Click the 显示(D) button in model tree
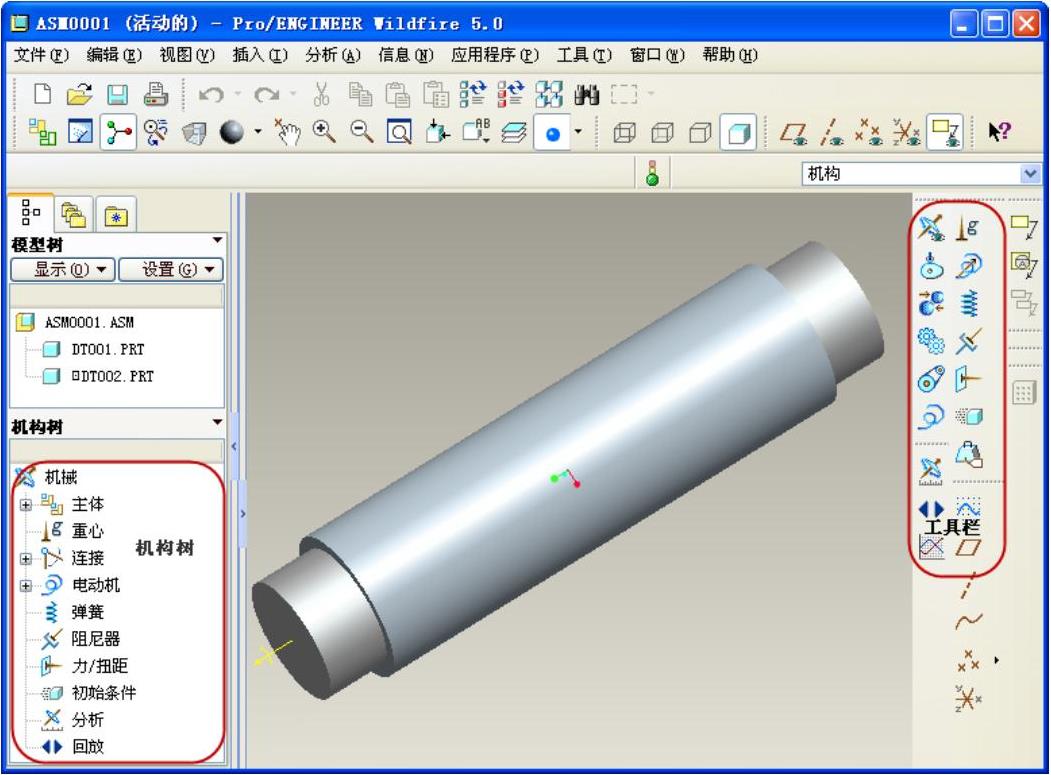This screenshot has height=775, width=1051. 62,269
